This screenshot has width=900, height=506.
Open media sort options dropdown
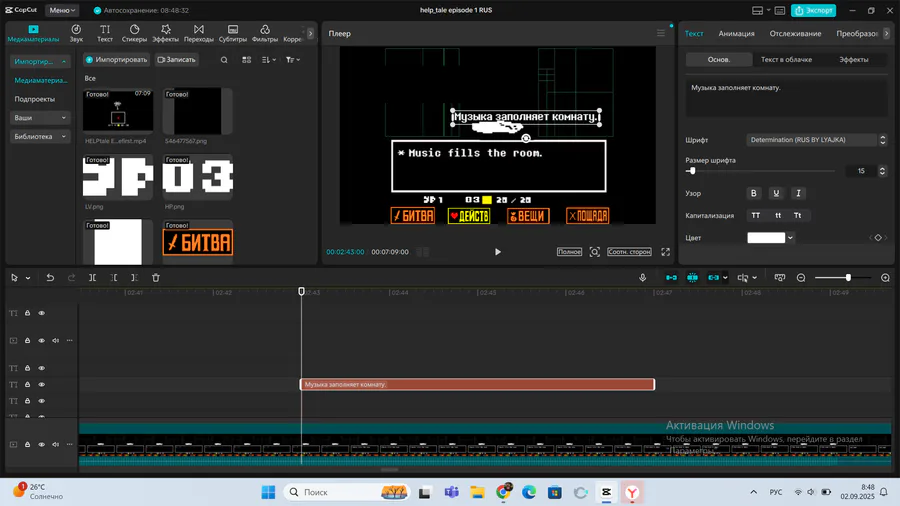[x=269, y=60]
